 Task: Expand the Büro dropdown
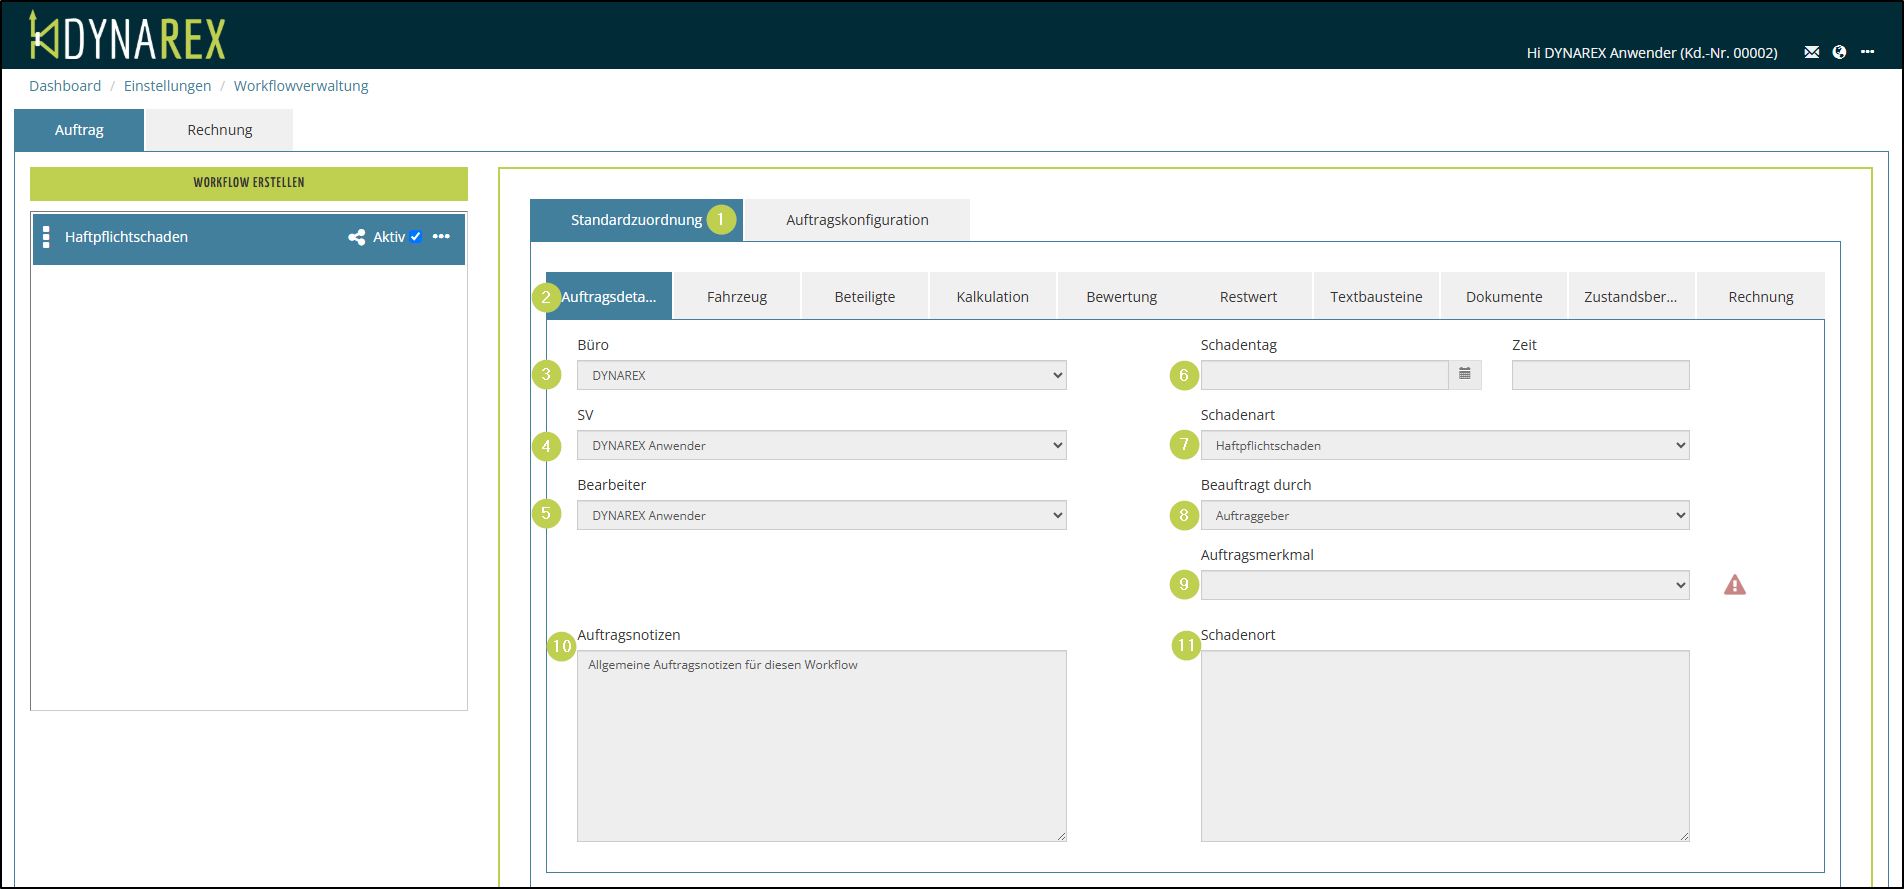point(821,375)
